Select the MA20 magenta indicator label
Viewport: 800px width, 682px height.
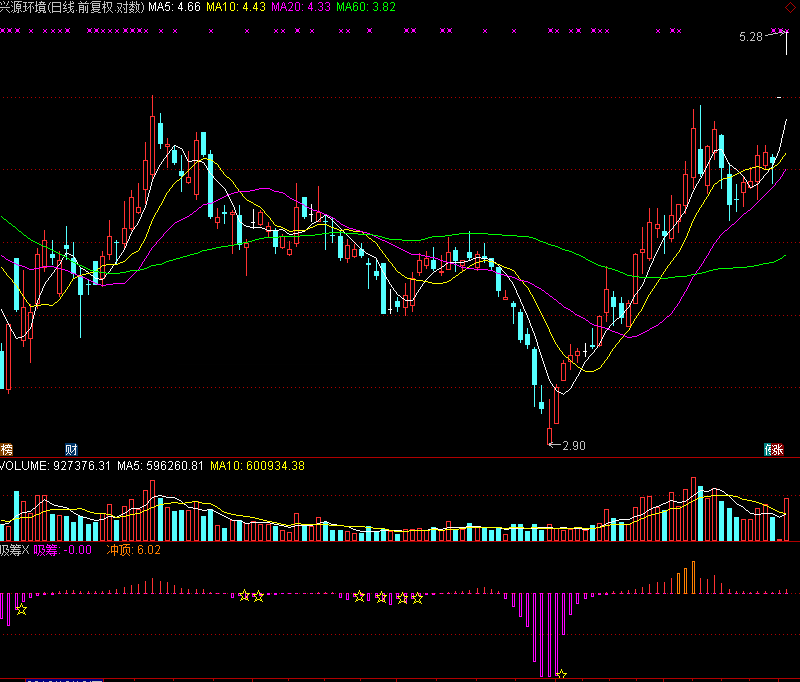[300, 7]
